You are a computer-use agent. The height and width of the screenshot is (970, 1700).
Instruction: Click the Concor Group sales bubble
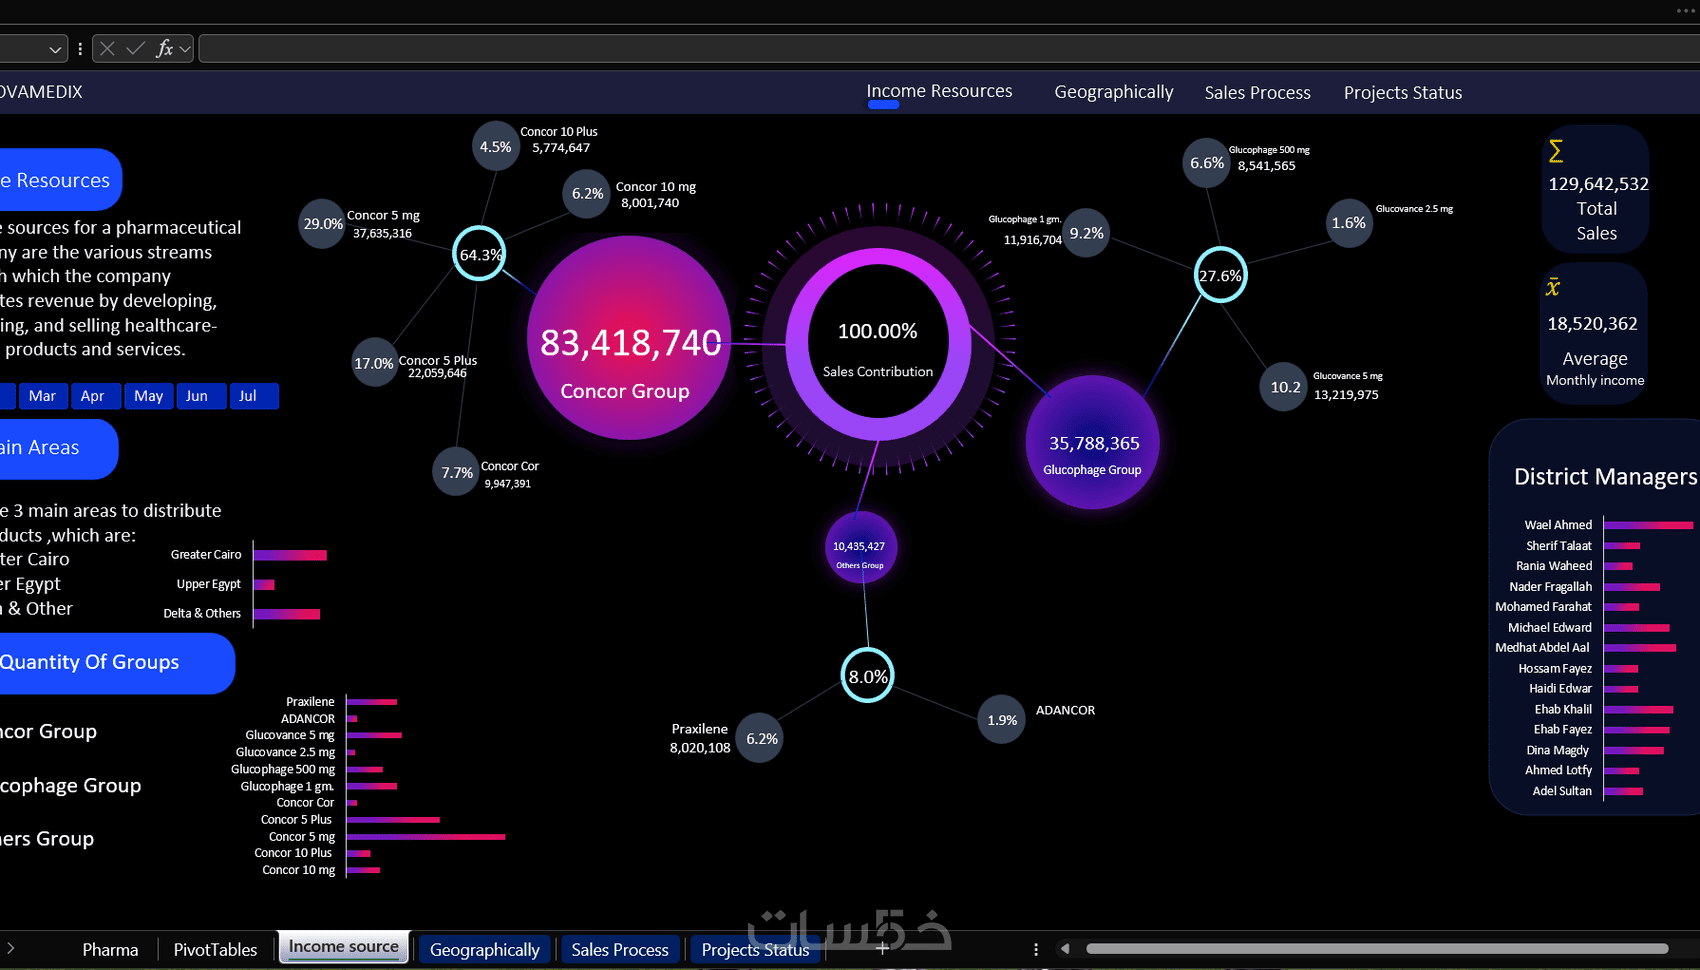coord(629,338)
